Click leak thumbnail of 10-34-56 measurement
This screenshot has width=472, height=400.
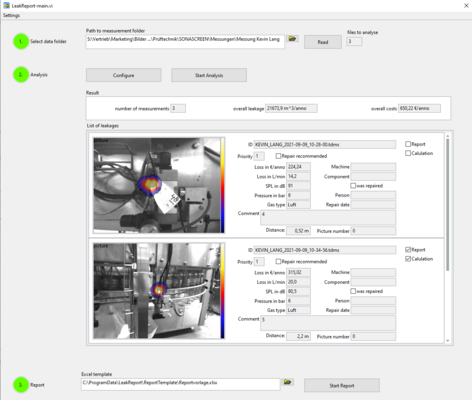pos(157,291)
